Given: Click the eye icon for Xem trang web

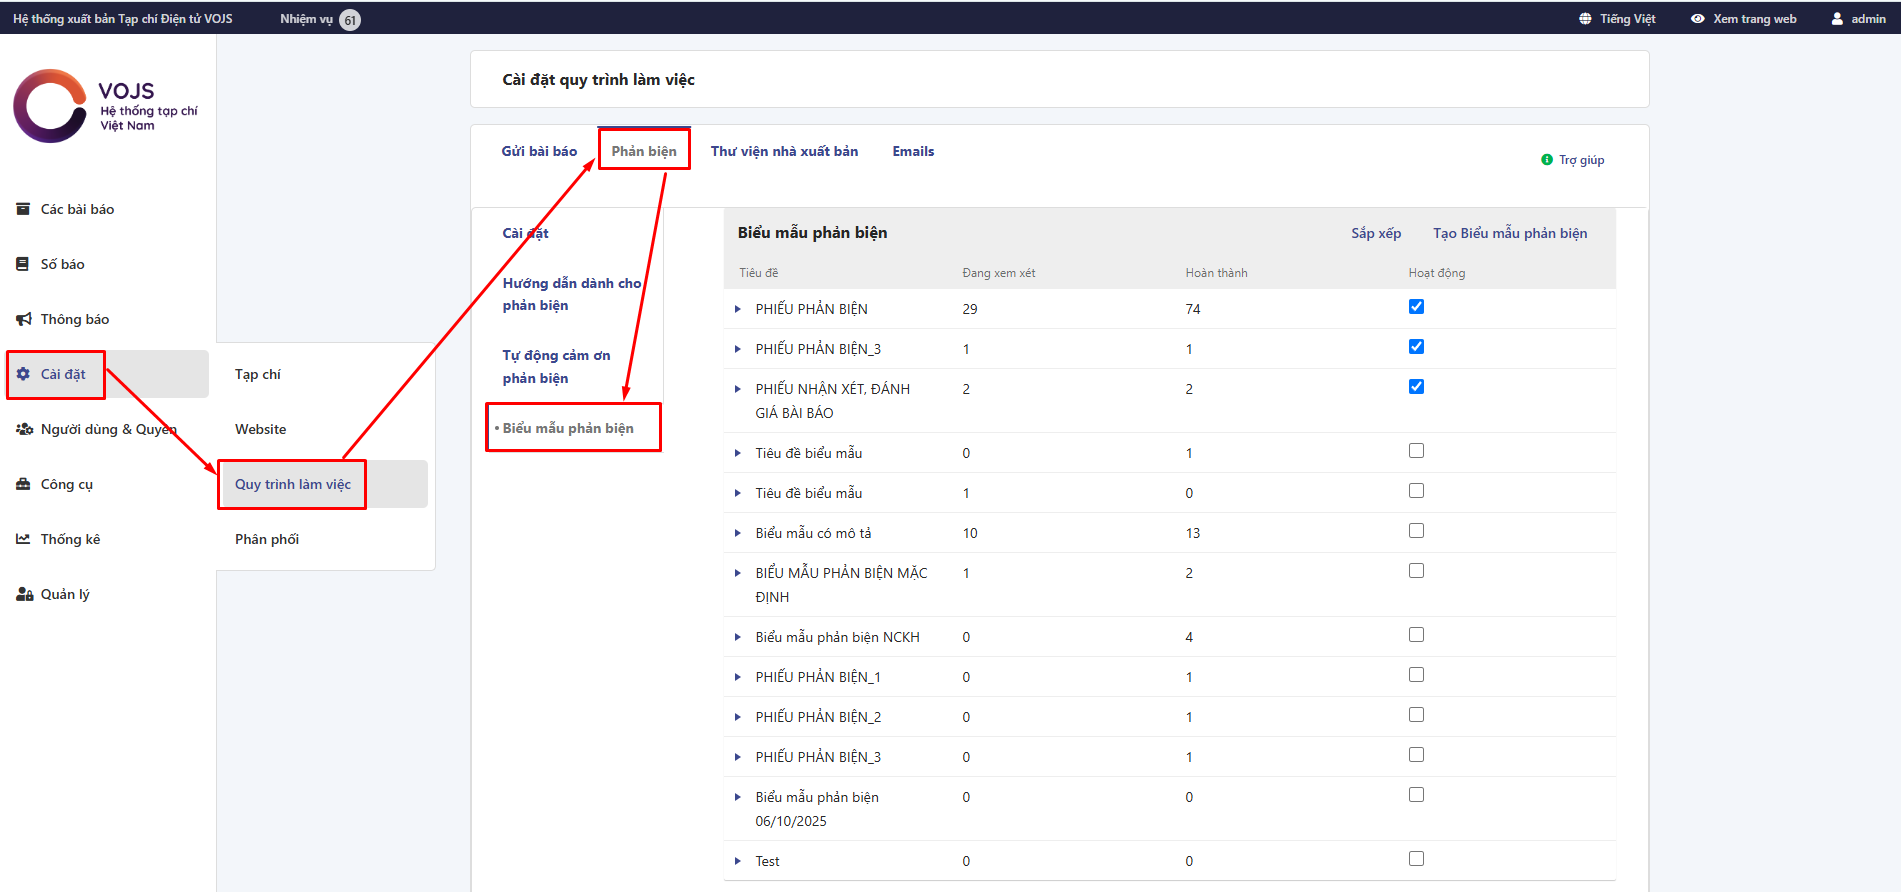Looking at the screenshot, I should (x=1698, y=19).
